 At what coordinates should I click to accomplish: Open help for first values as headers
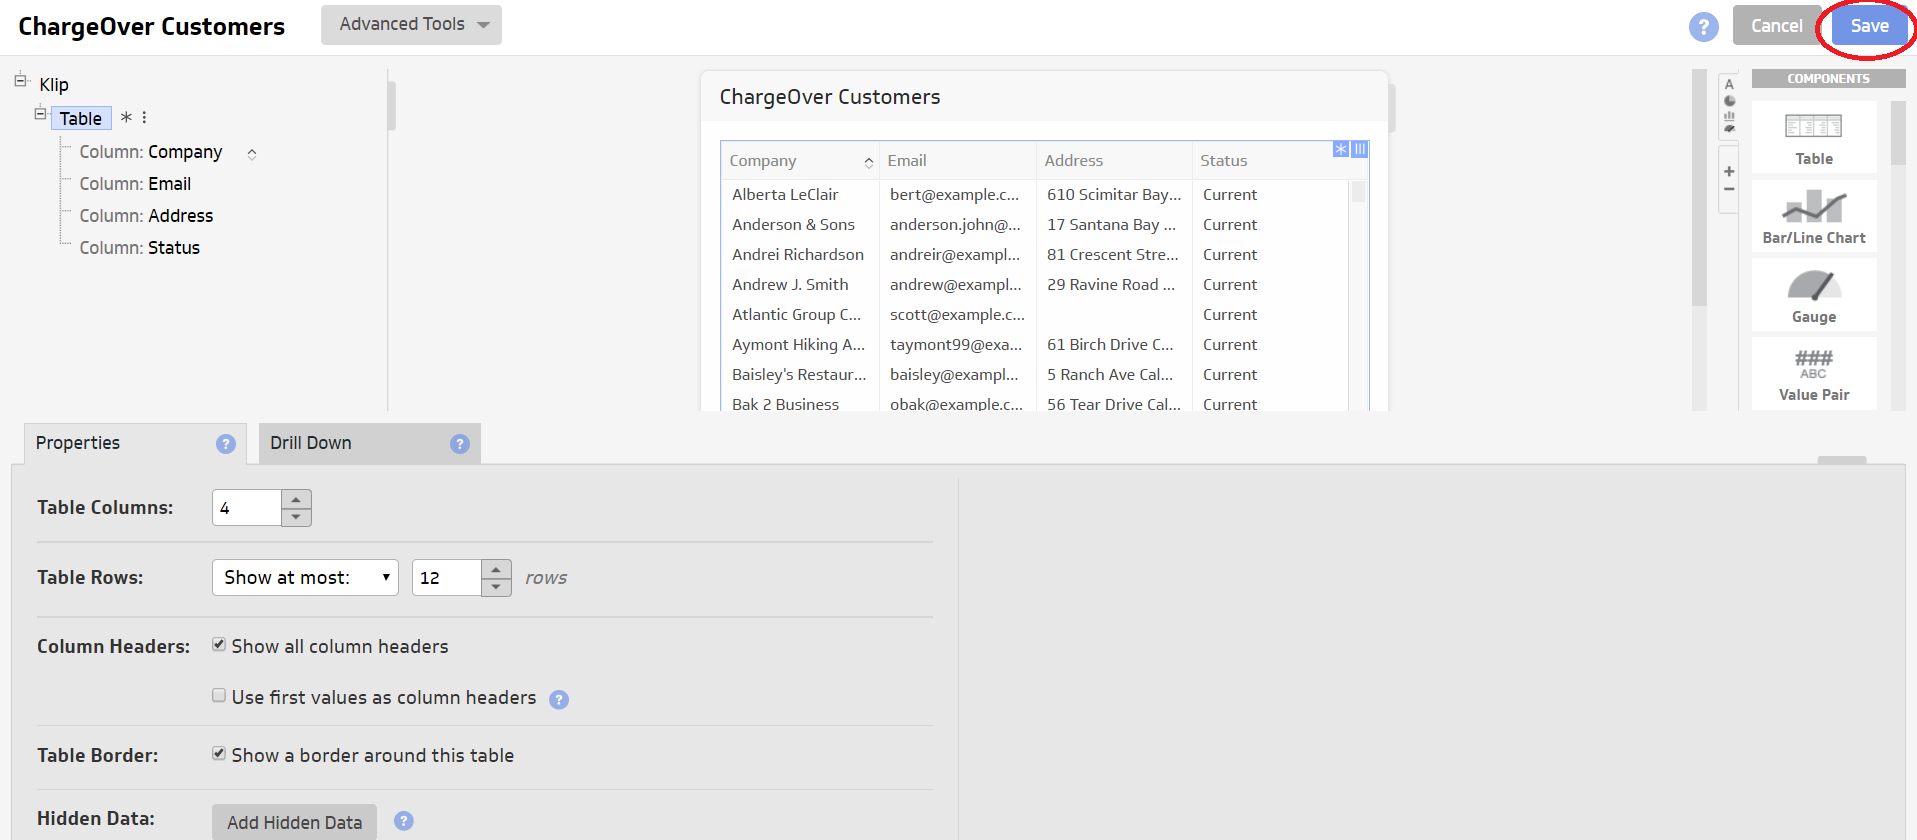(559, 700)
